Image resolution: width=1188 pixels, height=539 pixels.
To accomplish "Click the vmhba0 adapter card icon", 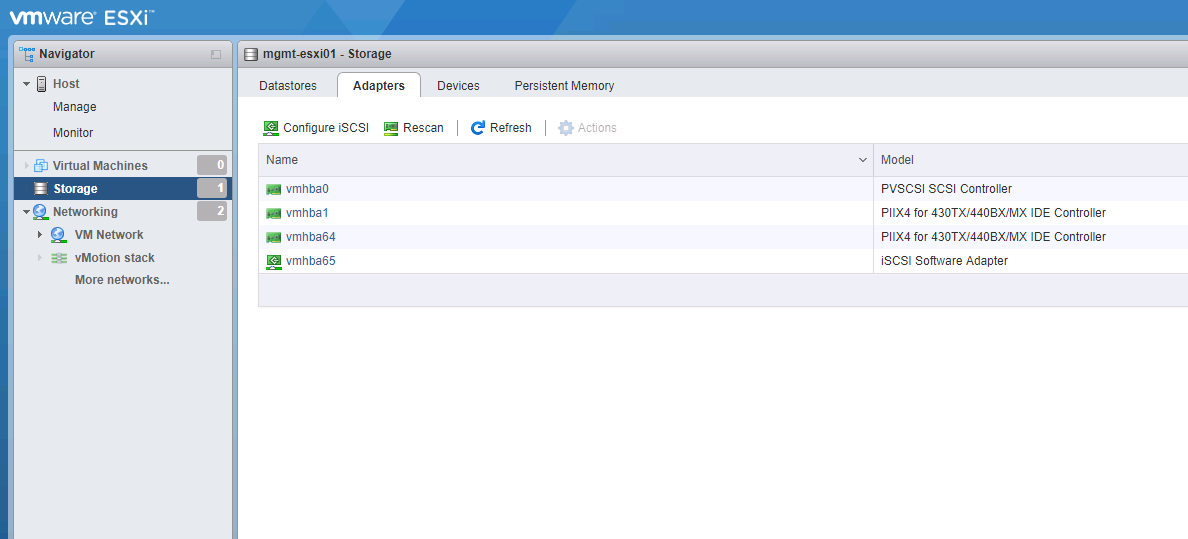I will click(x=273, y=189).
